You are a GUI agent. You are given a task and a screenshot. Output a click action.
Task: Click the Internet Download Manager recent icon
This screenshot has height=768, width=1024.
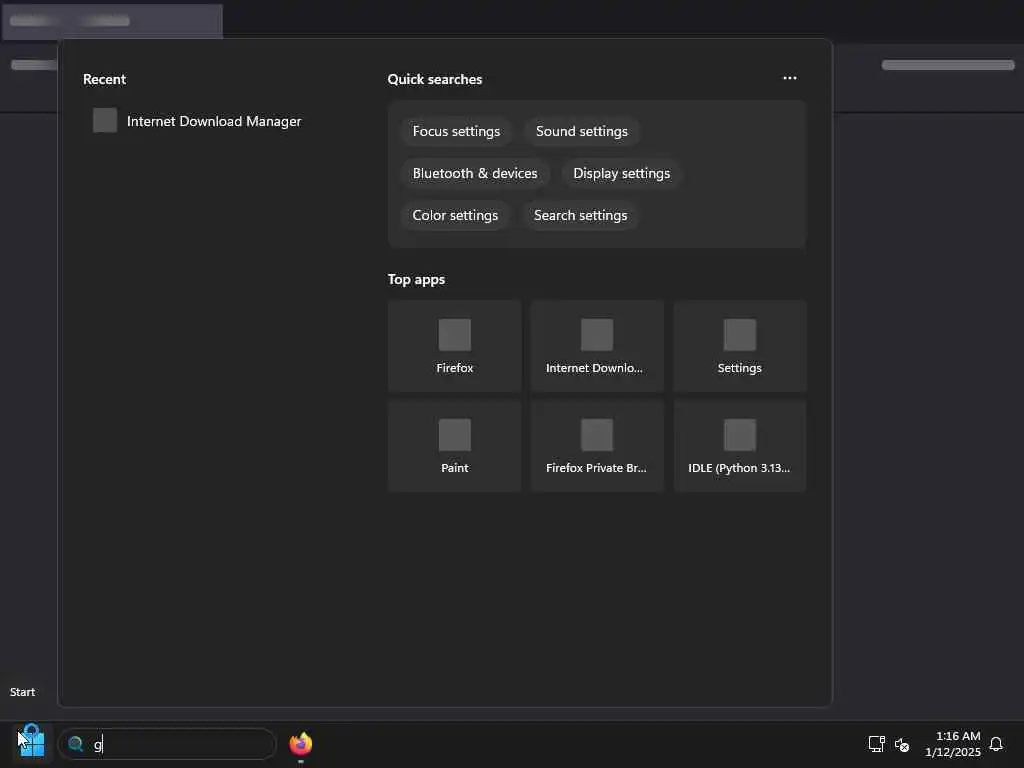[x=104, y=120]
